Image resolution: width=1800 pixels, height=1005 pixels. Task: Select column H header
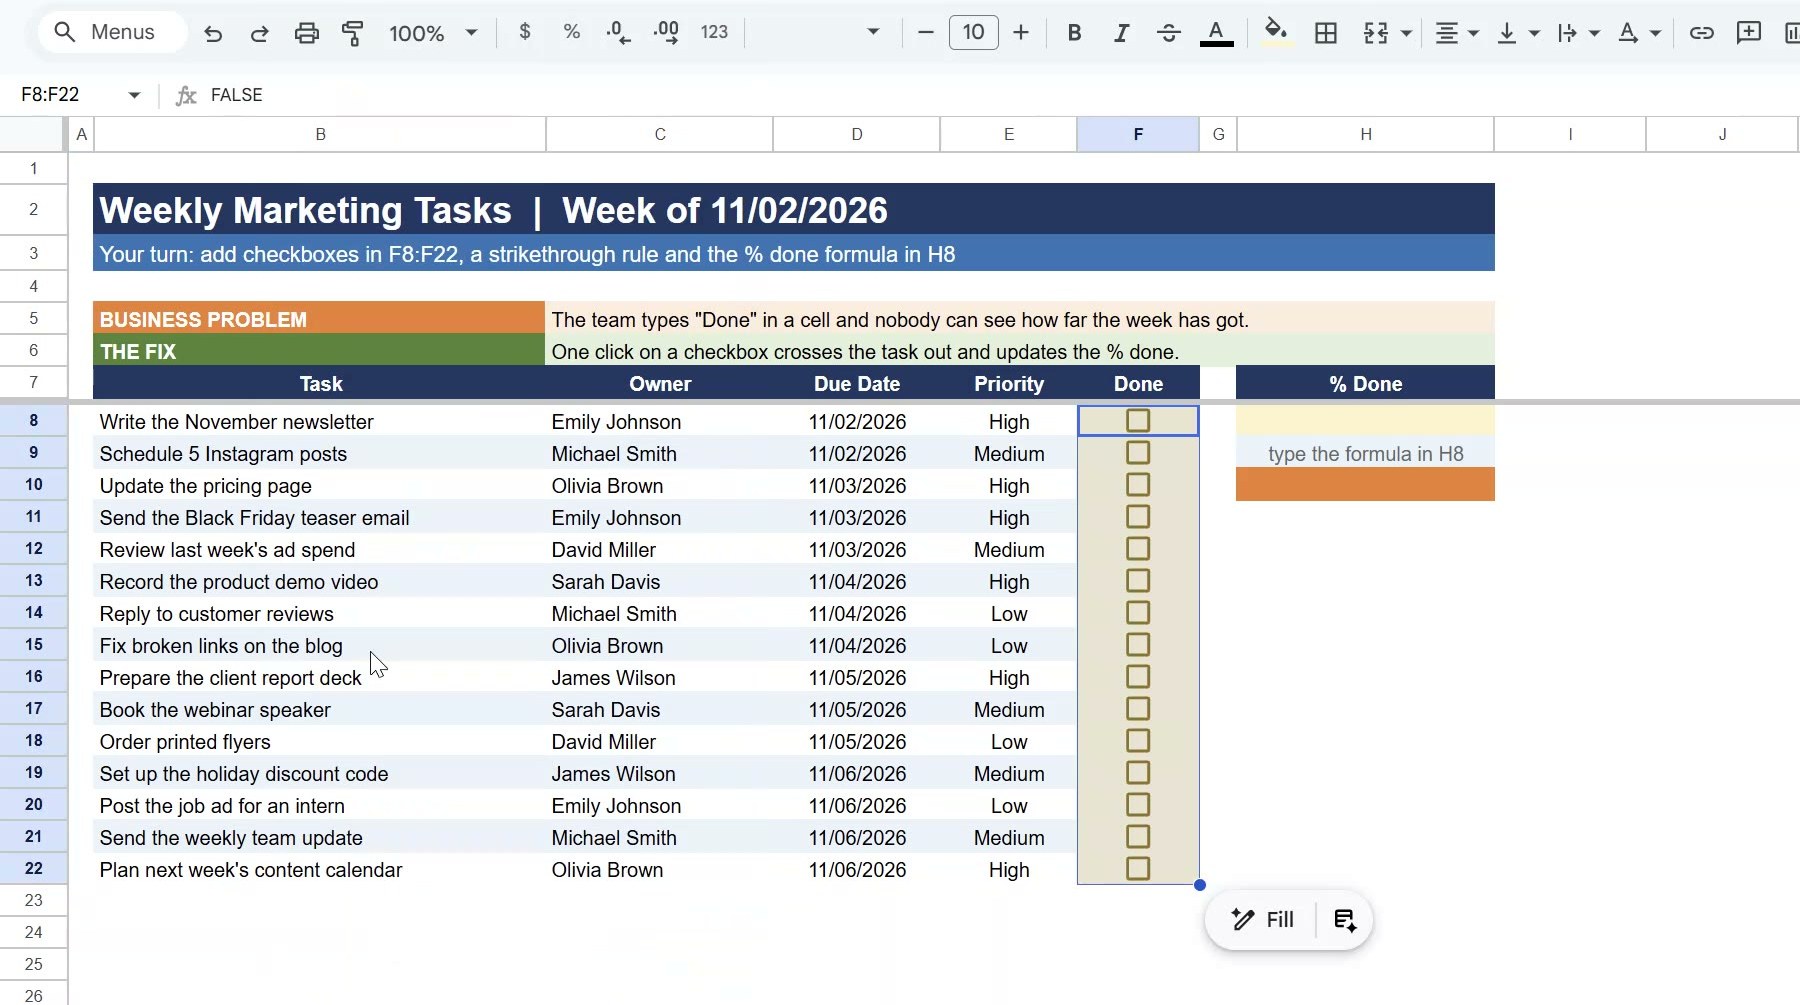1365,134
